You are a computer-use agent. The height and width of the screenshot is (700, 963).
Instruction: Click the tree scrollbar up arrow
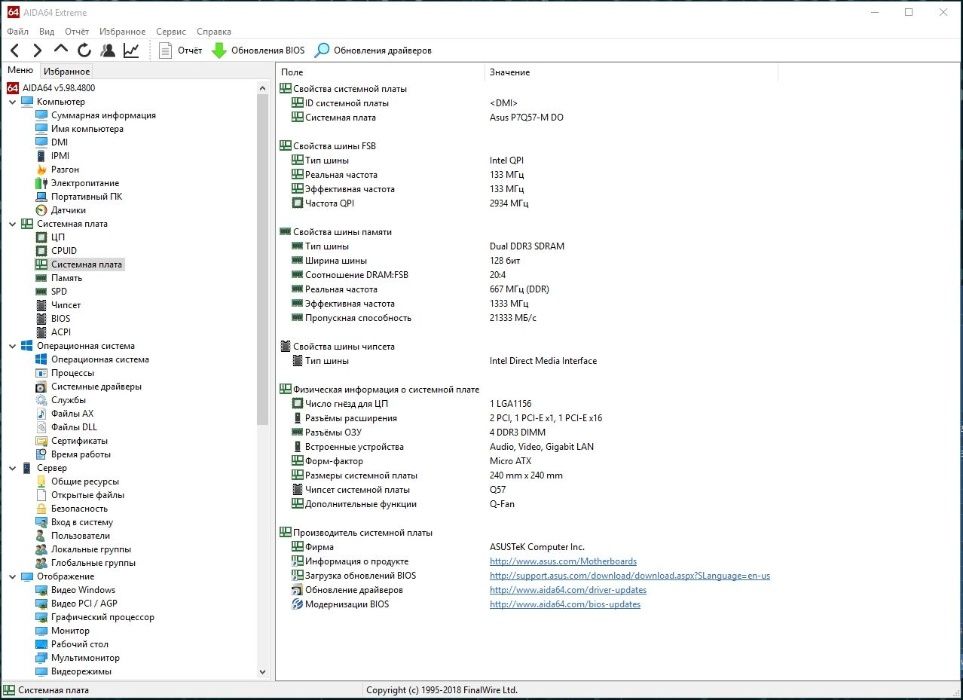[x=263, y=88]
